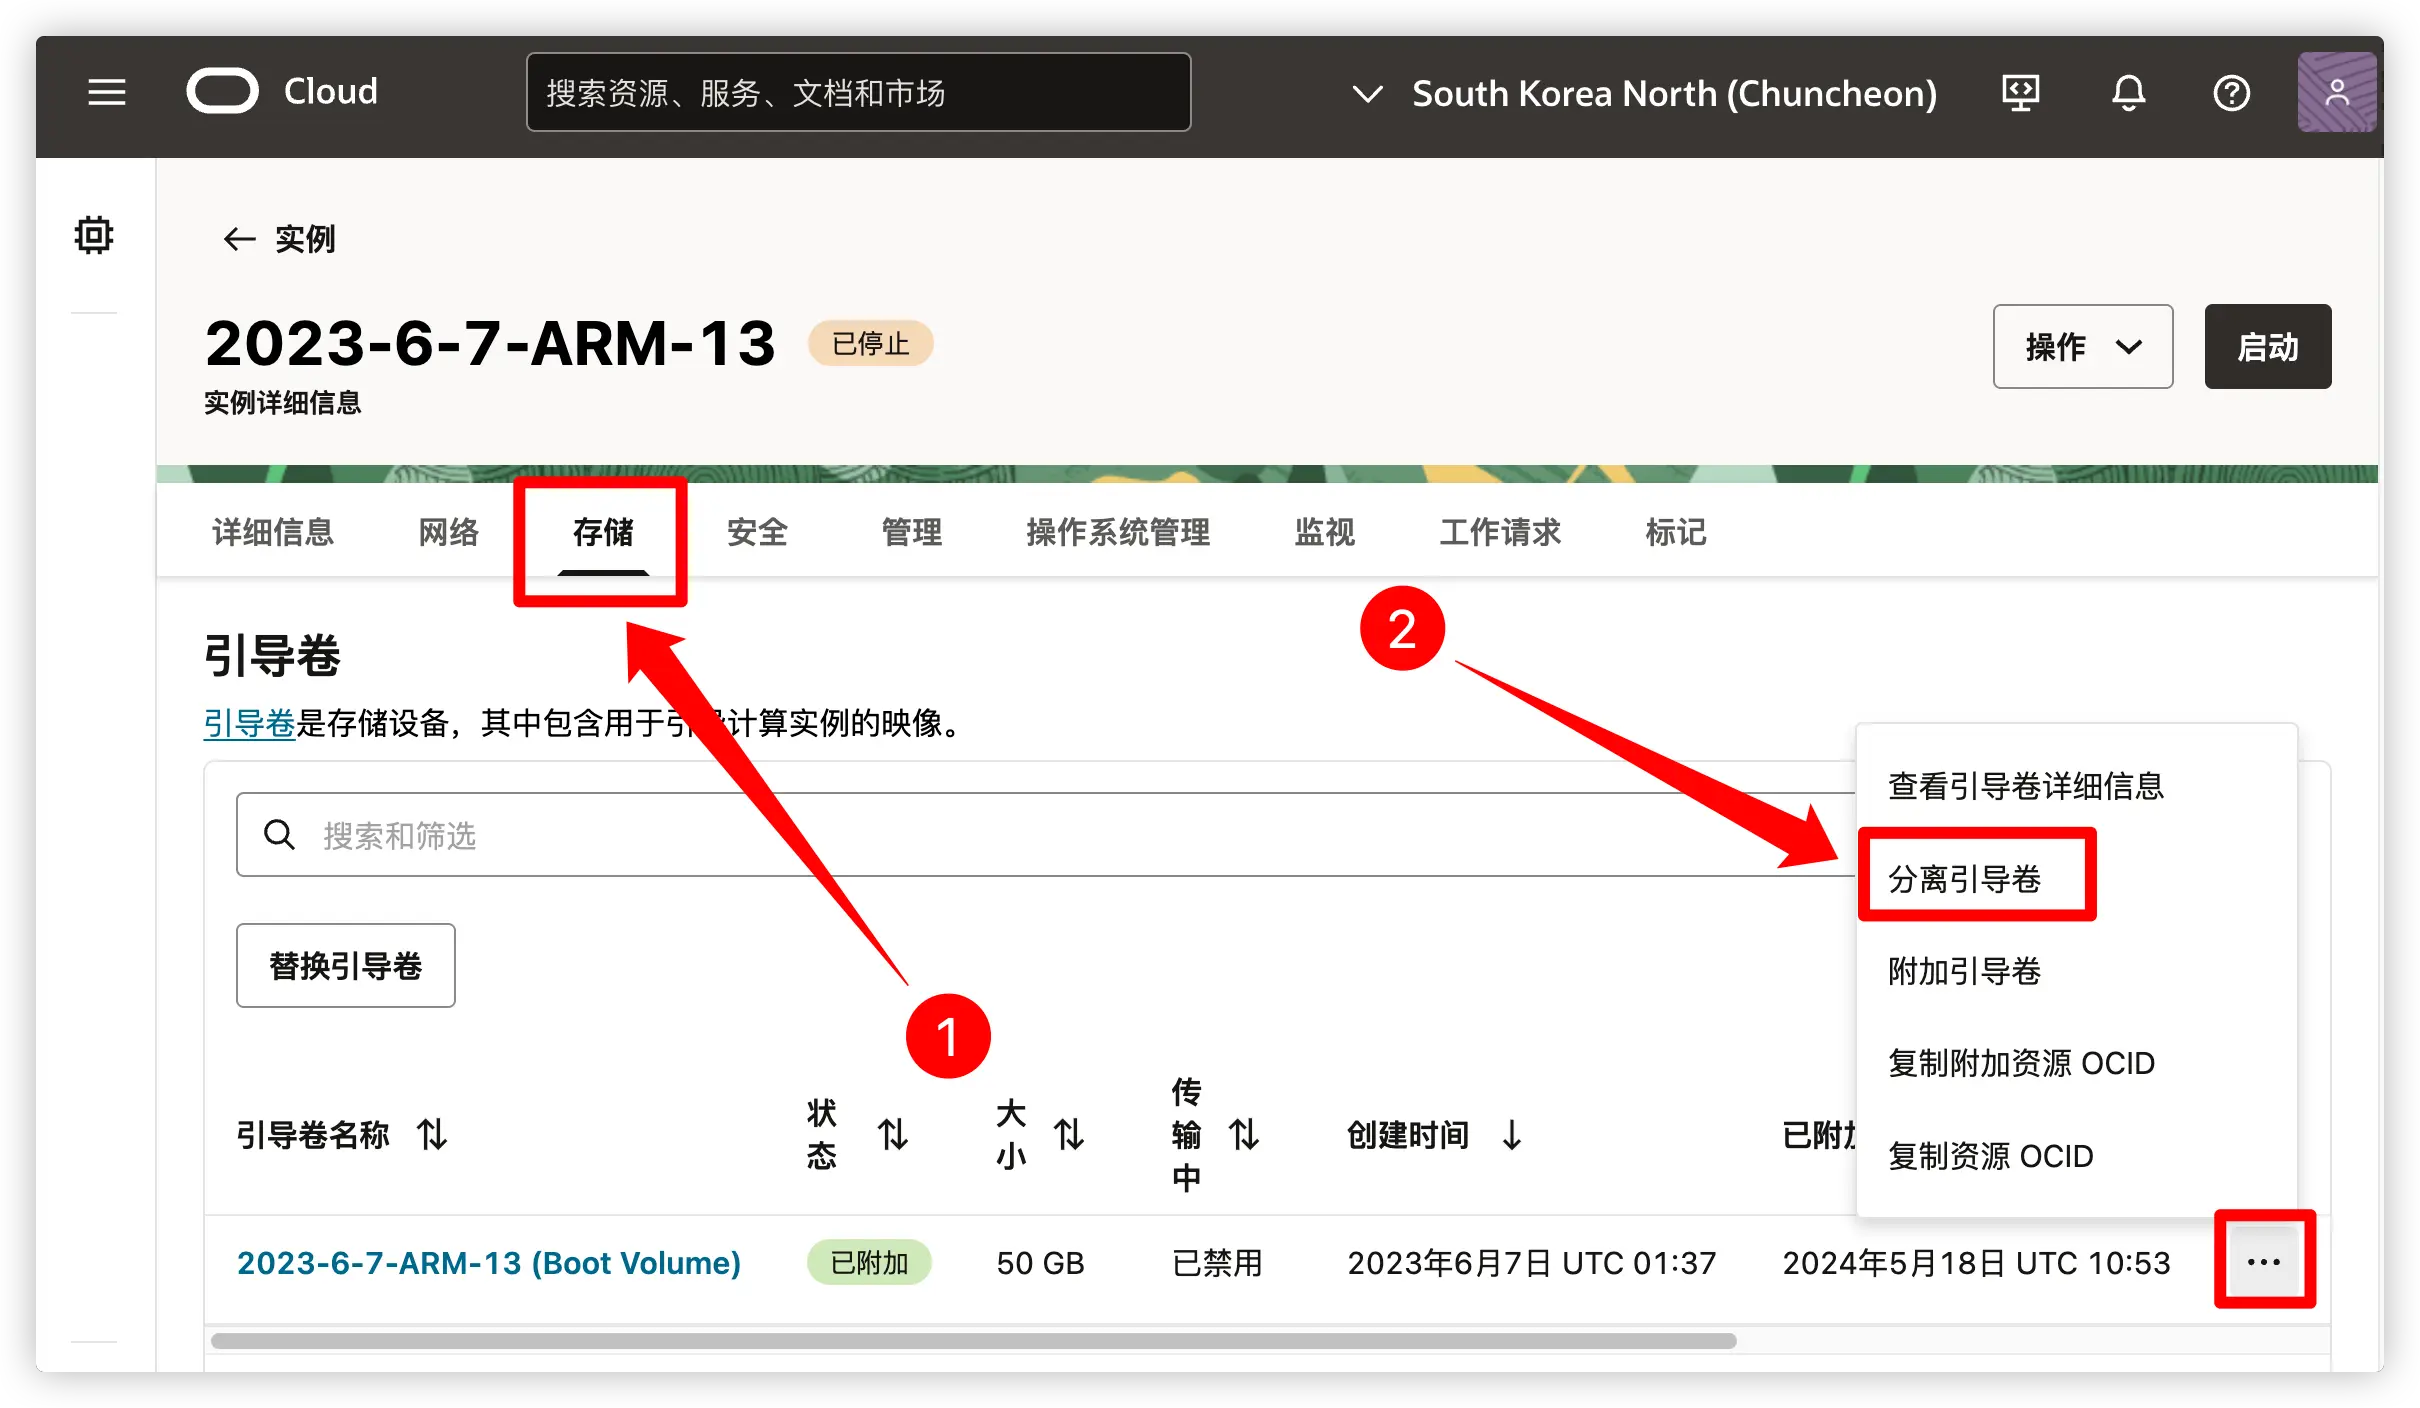Viewport: 2420px width, 1408px height.
Task: Open the help question-mark icon
Action: coord(2232,92)
